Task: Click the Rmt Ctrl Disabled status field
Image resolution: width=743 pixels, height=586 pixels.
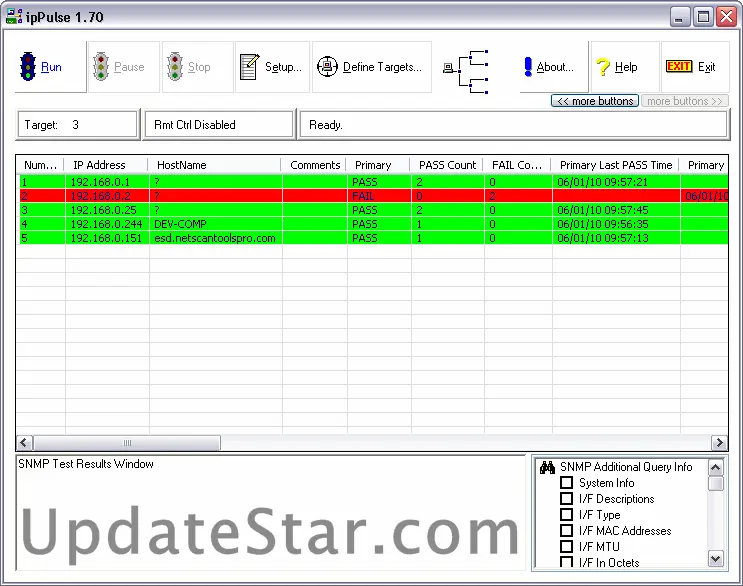Action: pos(218,125)
